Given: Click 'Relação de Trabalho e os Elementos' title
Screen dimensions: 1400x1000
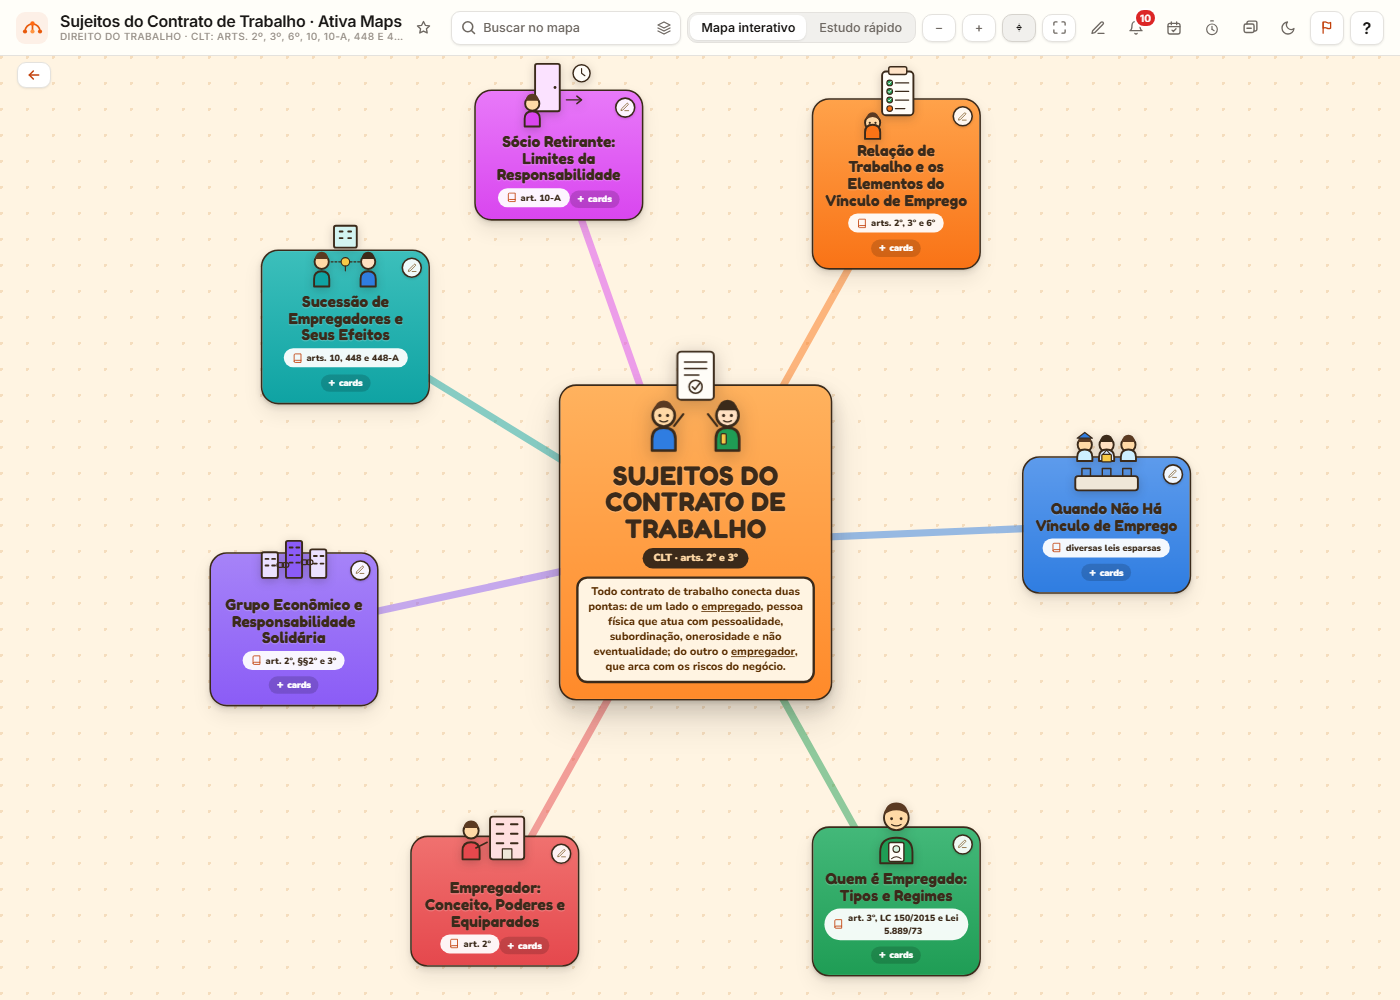Looking at the screenshot, I should point(896,176).
